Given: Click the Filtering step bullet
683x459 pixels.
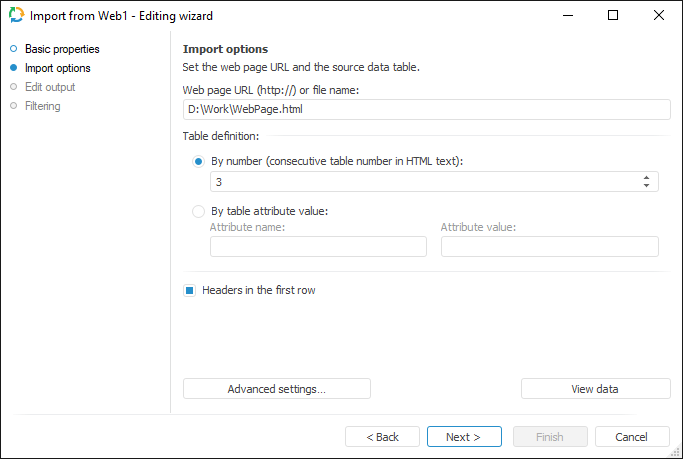Looking at the screenshot, I should [14, 106].
